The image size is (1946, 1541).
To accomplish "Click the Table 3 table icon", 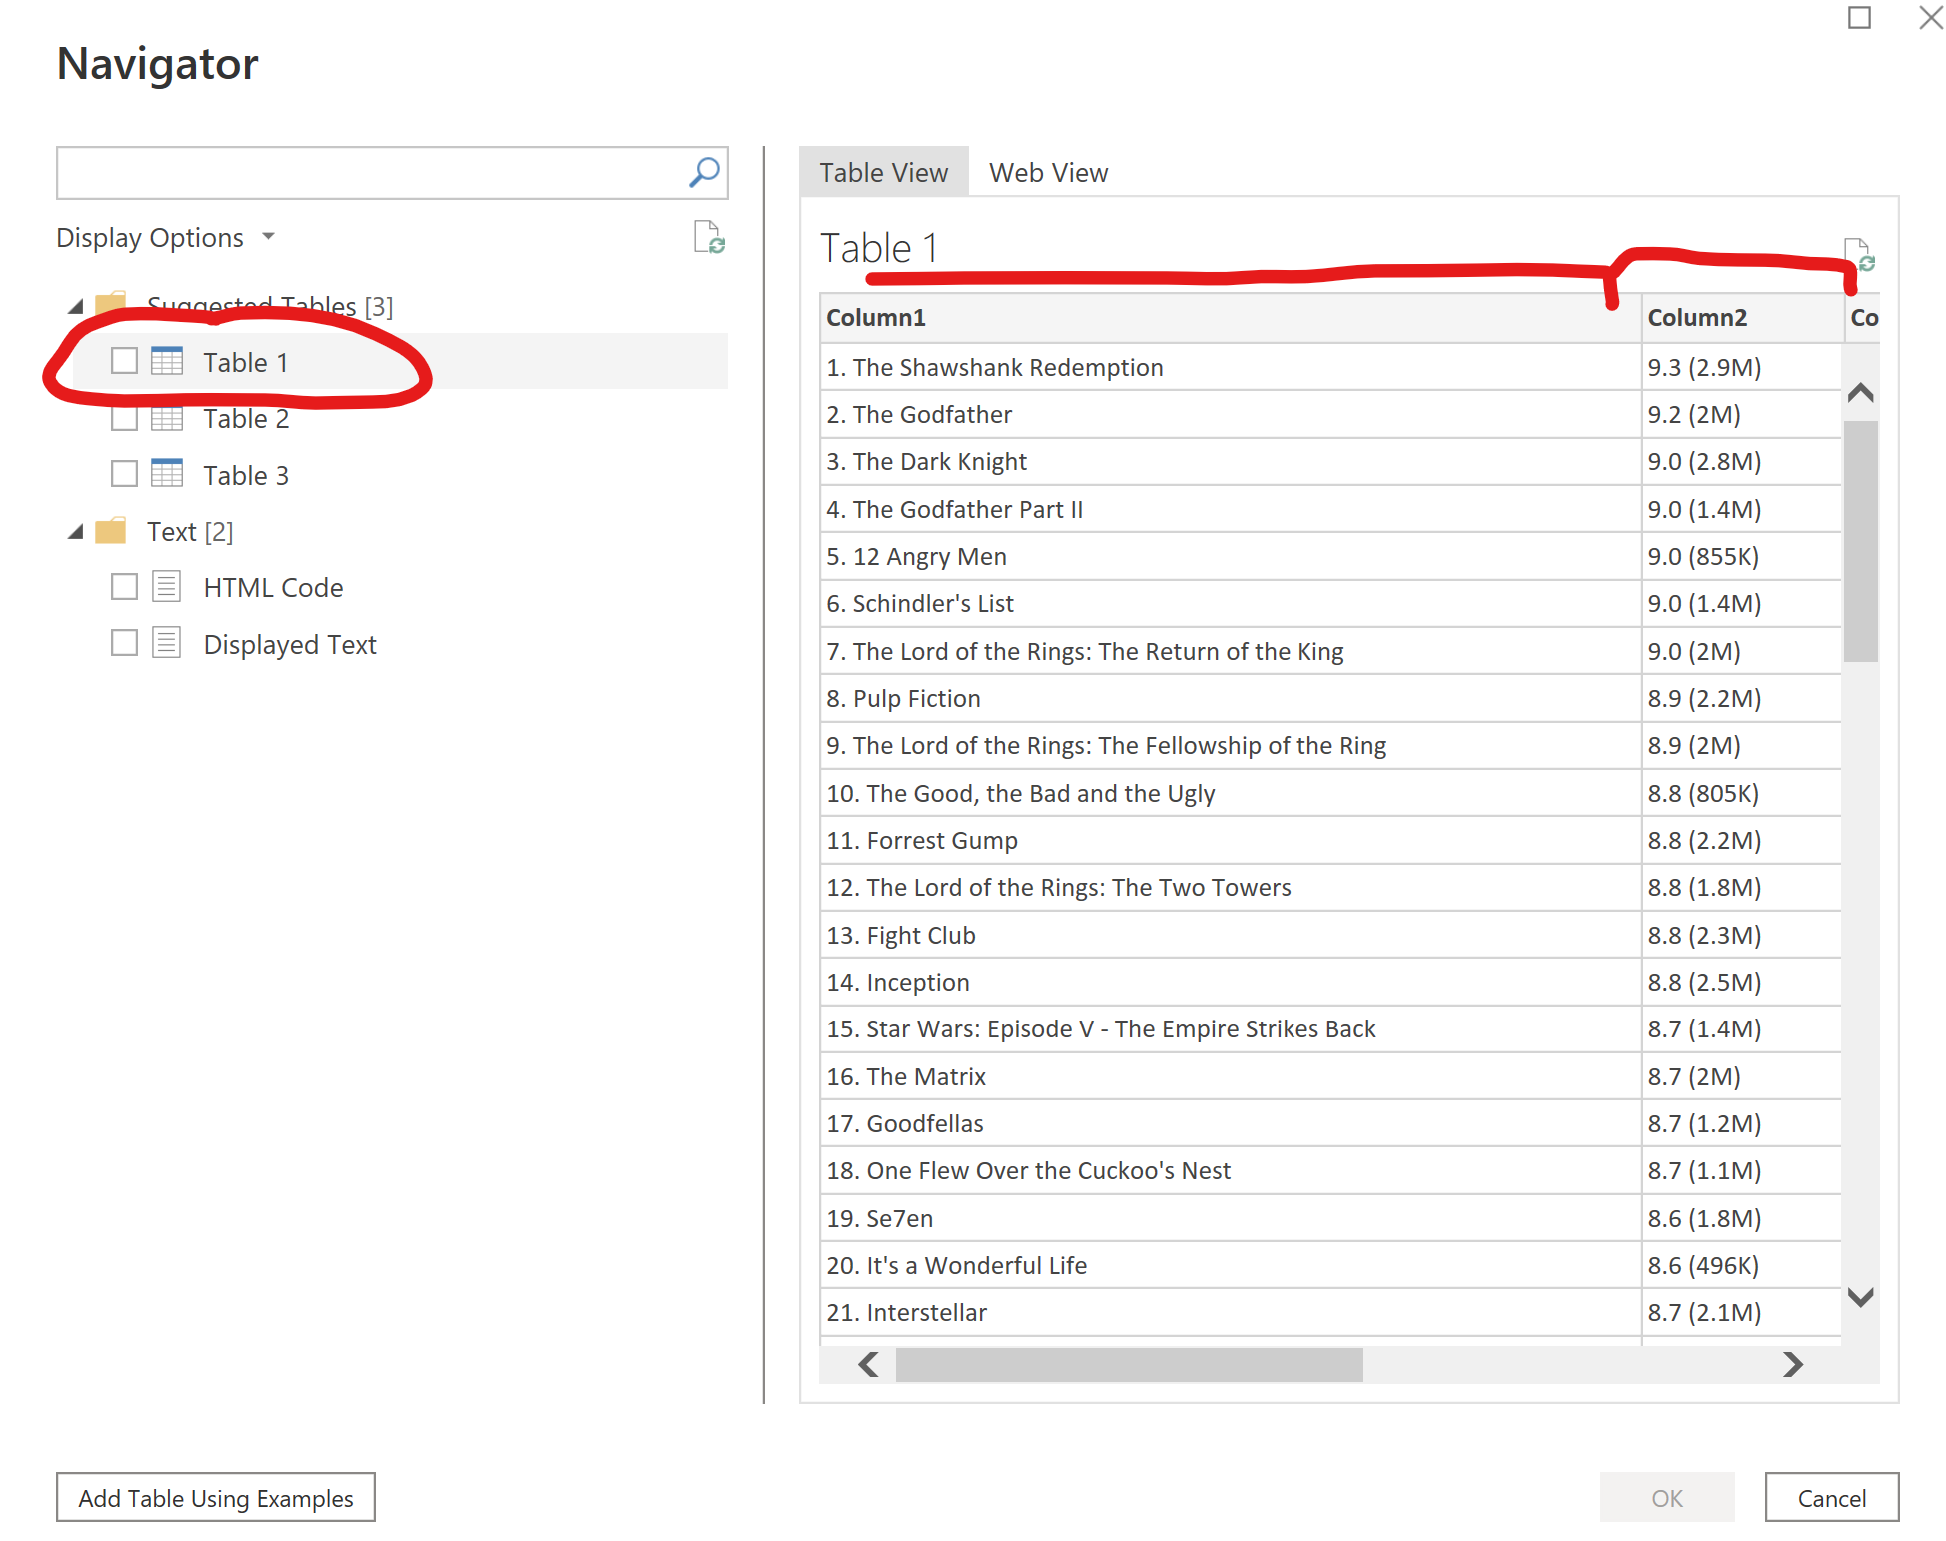I will [x=167, y=473].
